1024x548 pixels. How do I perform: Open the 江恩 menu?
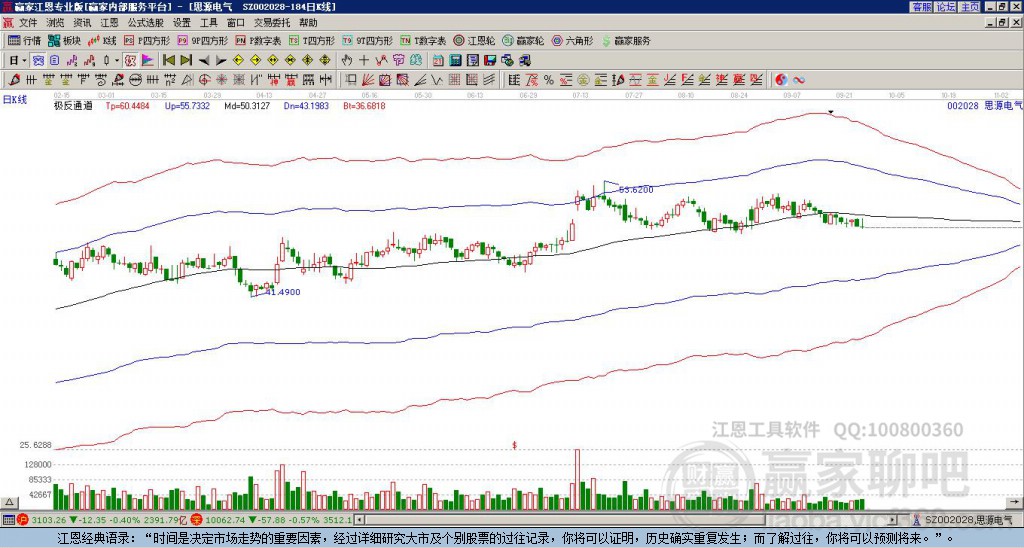pyautogui.click(x=109, y=23)
